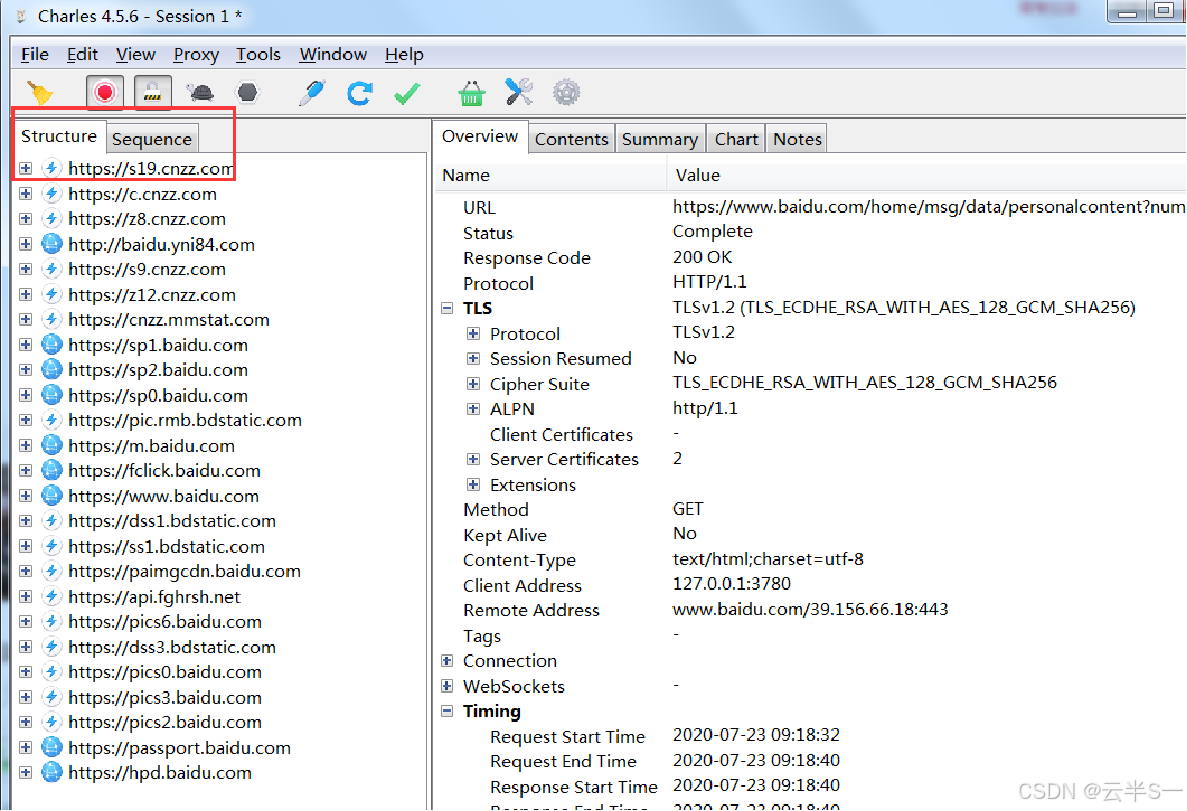
Task: Click the pen Compose icon
Action: (x=312, y=92)
